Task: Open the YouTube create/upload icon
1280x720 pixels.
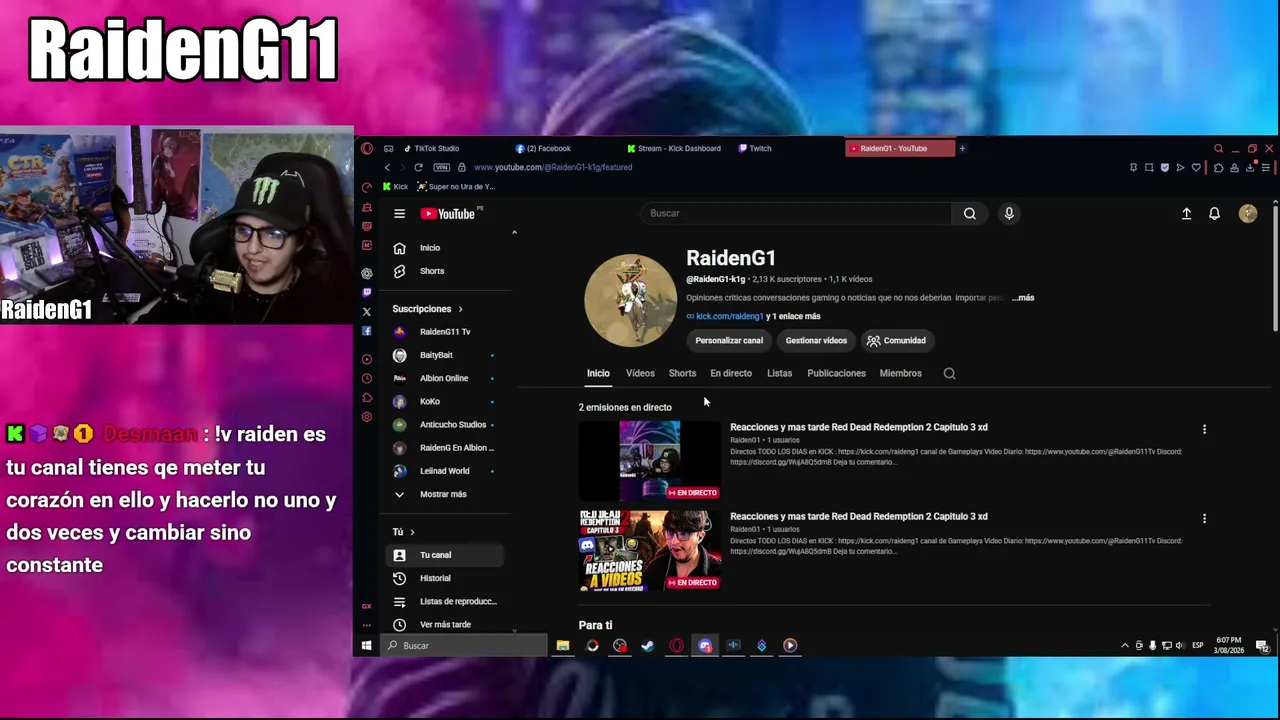Action: [x=1186, y=213]
